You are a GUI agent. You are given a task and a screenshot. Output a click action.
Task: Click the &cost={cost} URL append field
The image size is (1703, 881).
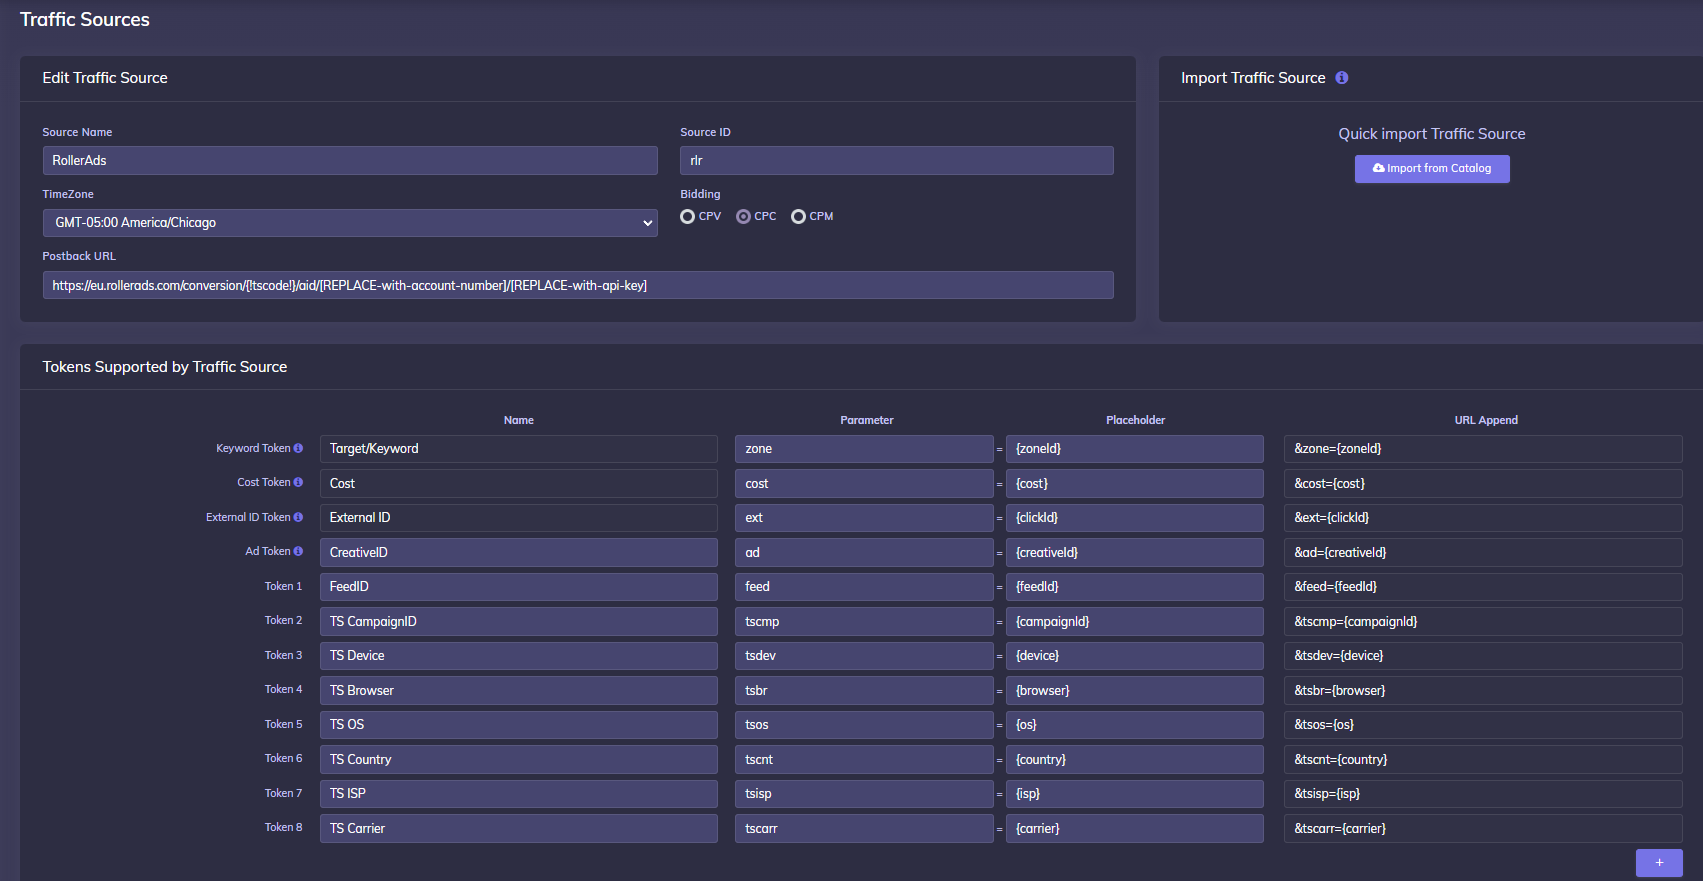point(1483,484)
